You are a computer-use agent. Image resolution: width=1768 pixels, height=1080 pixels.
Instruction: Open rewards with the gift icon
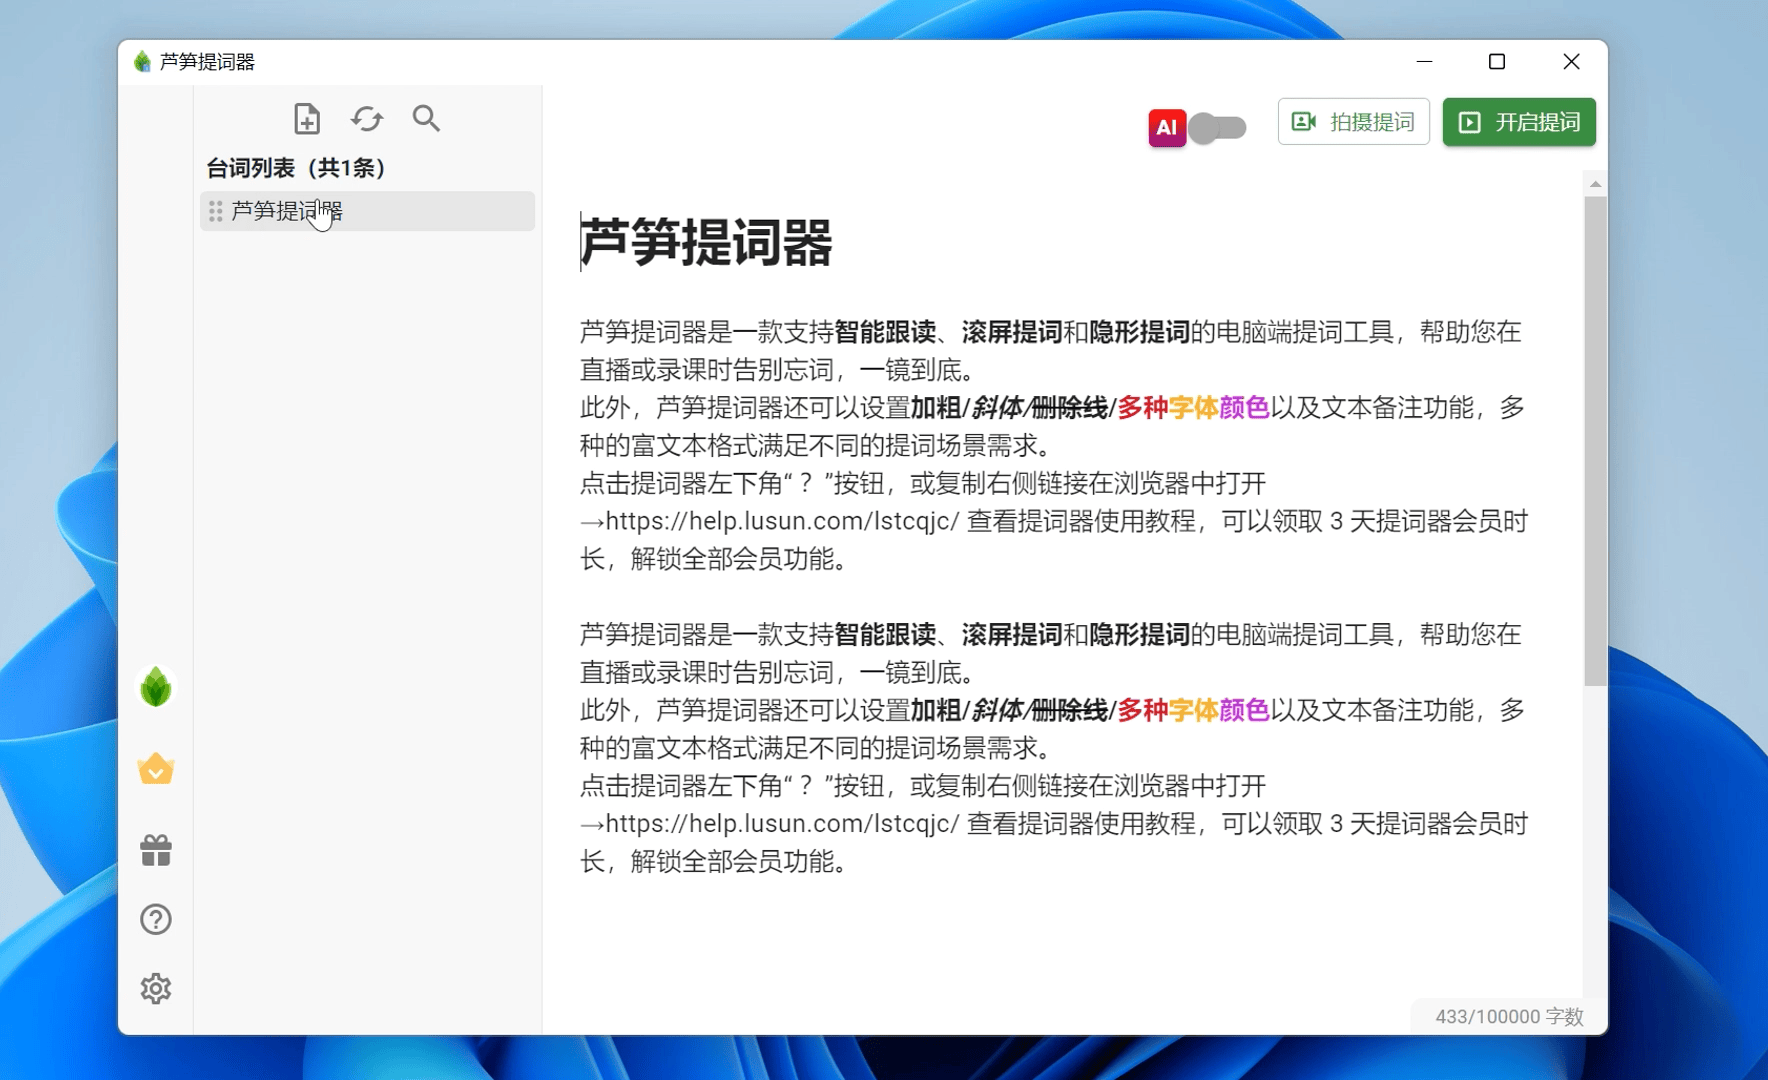(x=155, y=849)
